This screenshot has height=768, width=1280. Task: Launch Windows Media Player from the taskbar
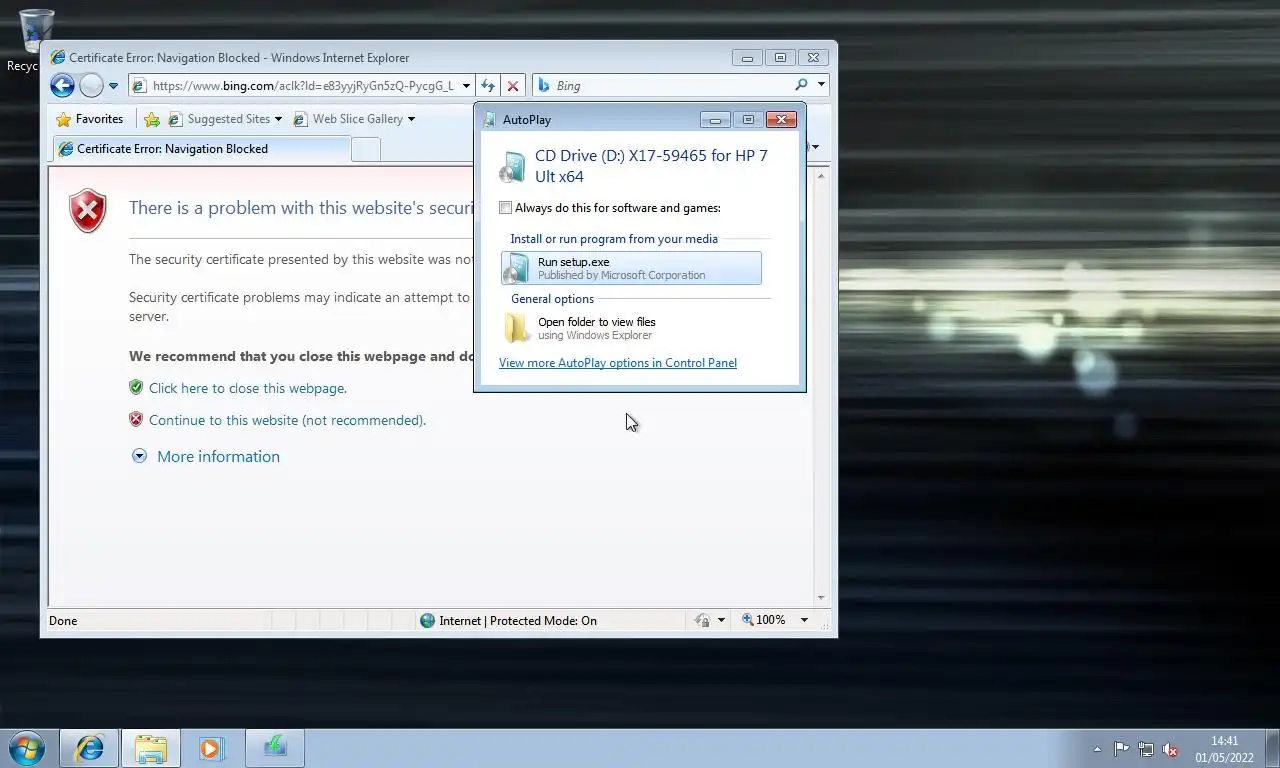(211, 748)
